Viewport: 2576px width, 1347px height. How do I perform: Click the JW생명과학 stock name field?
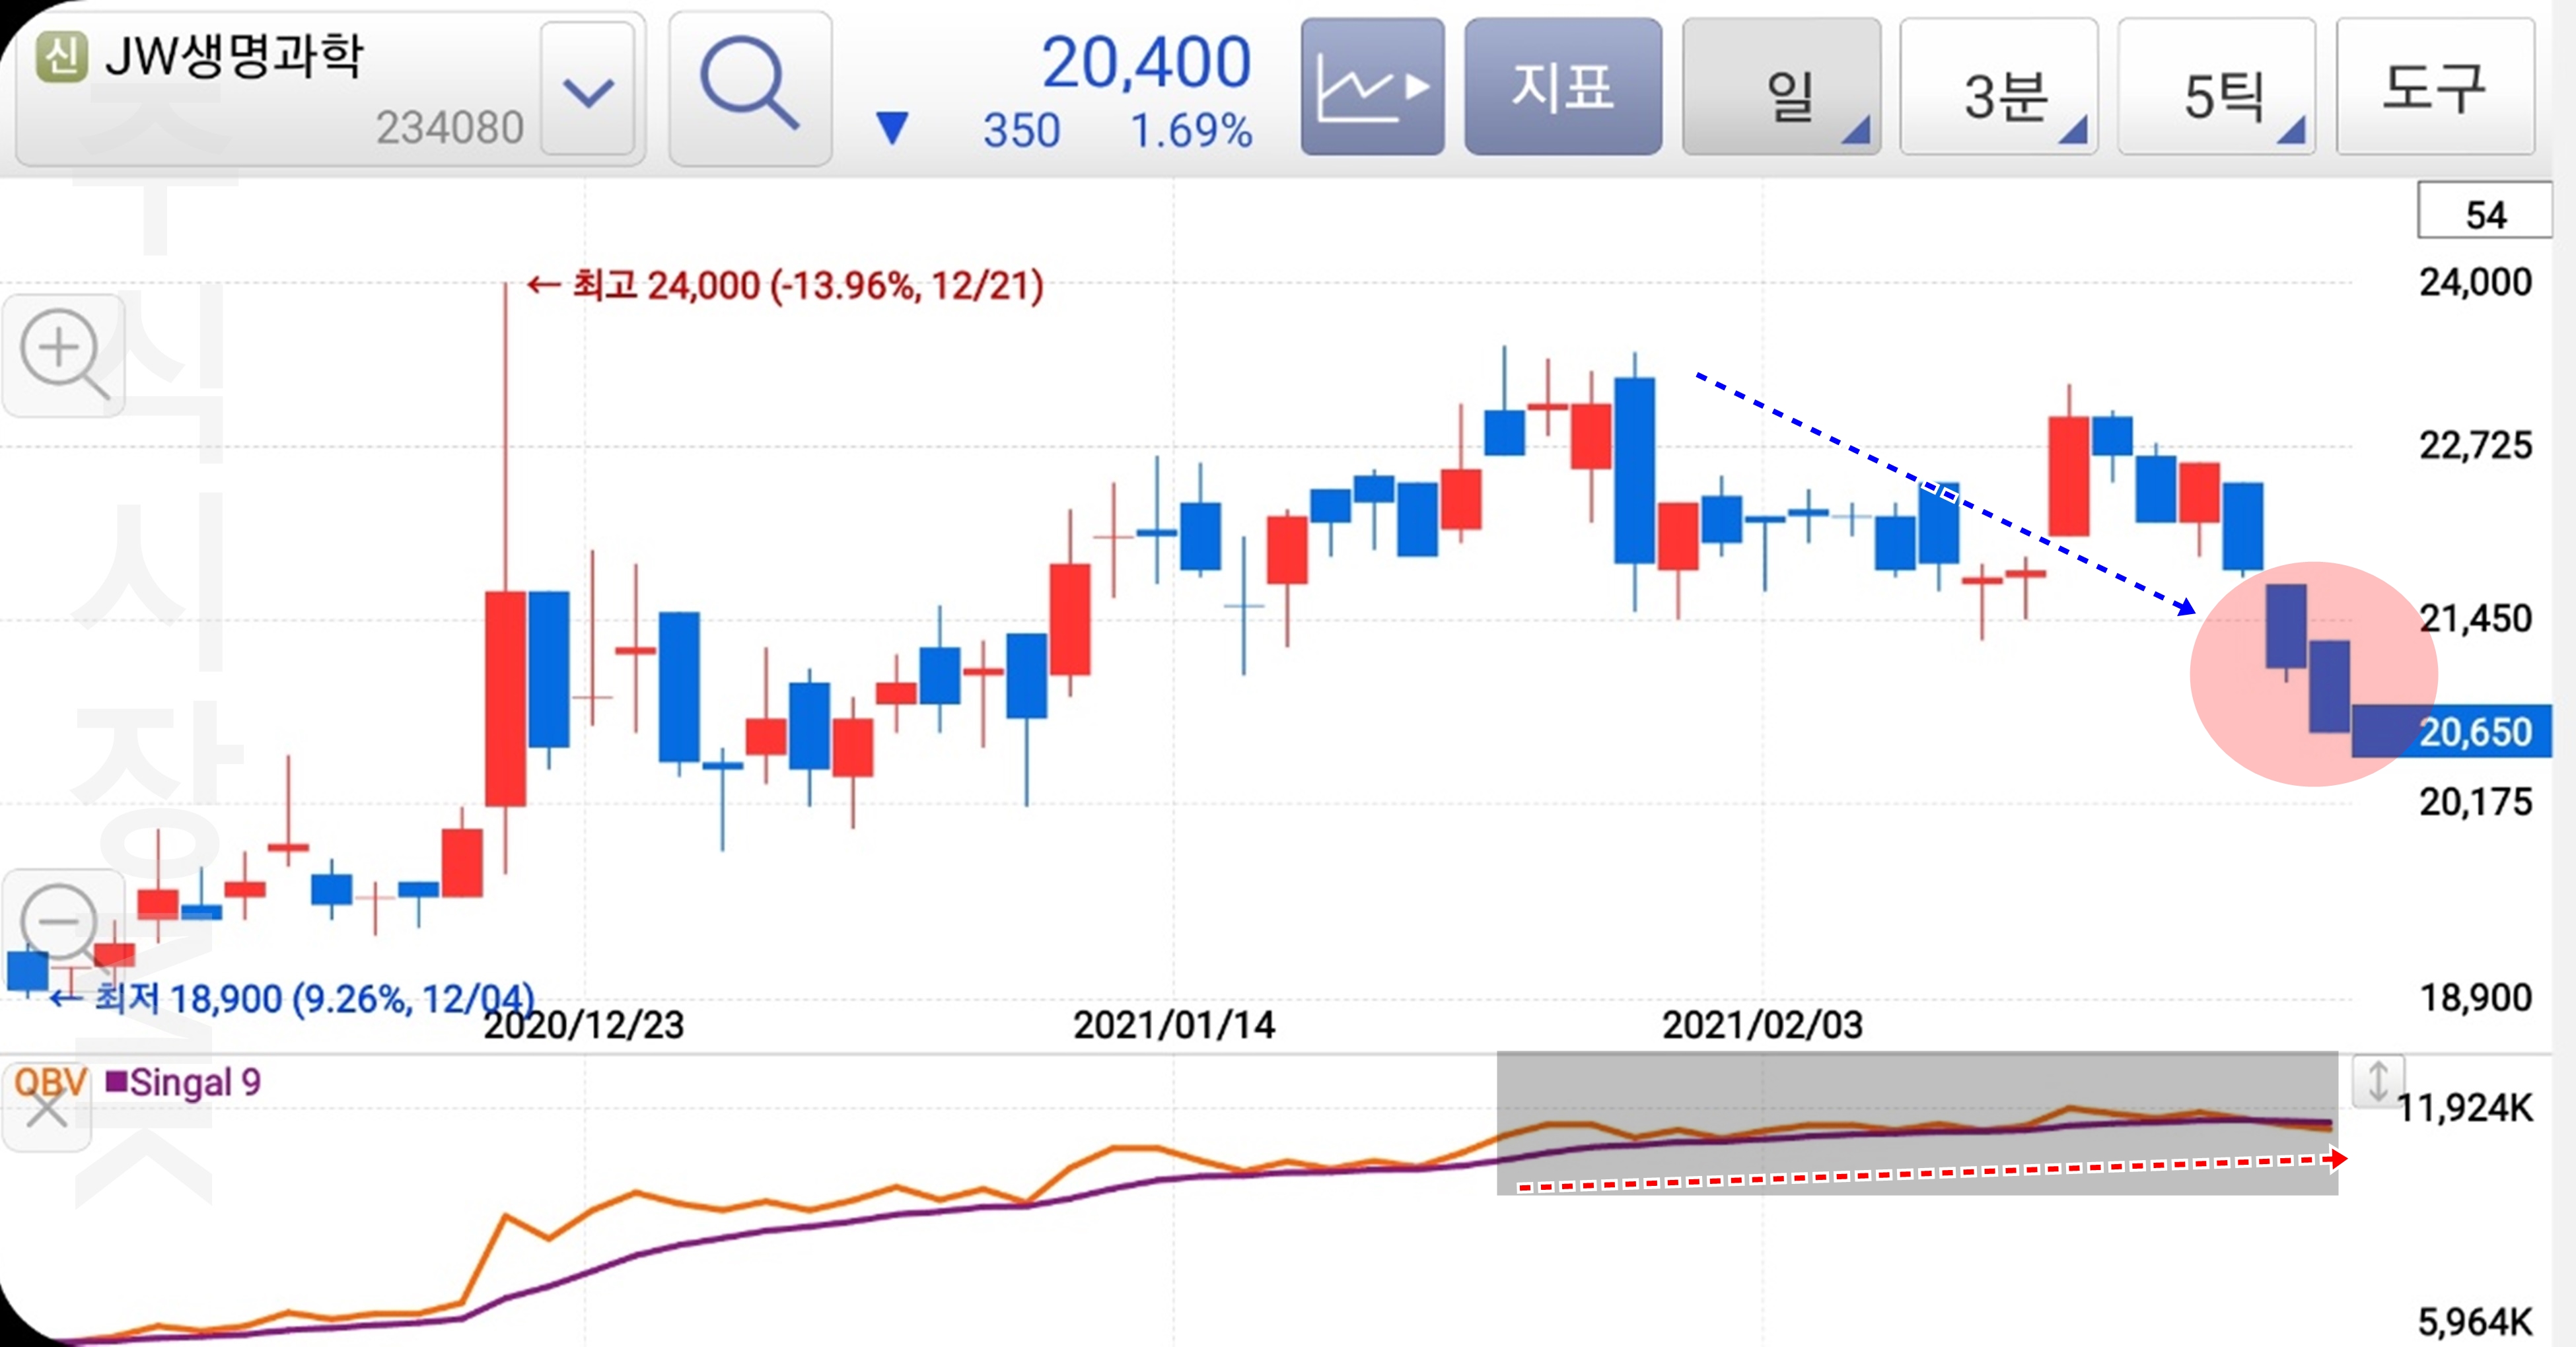235,57
